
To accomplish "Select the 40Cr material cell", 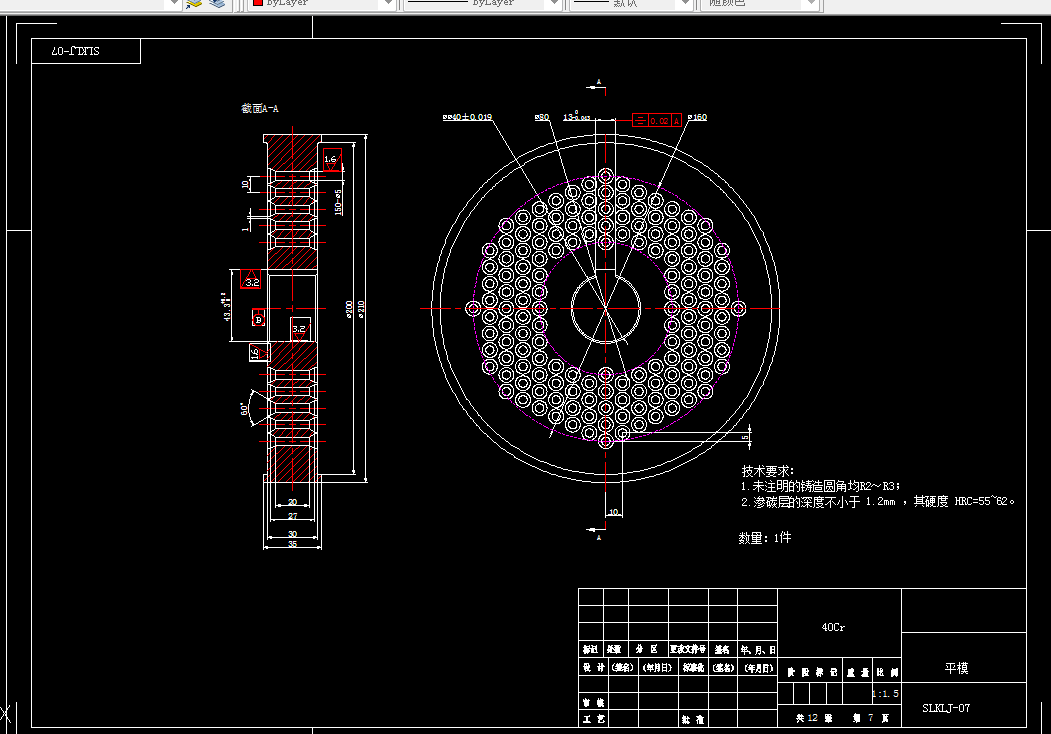I will click(833, 627).
